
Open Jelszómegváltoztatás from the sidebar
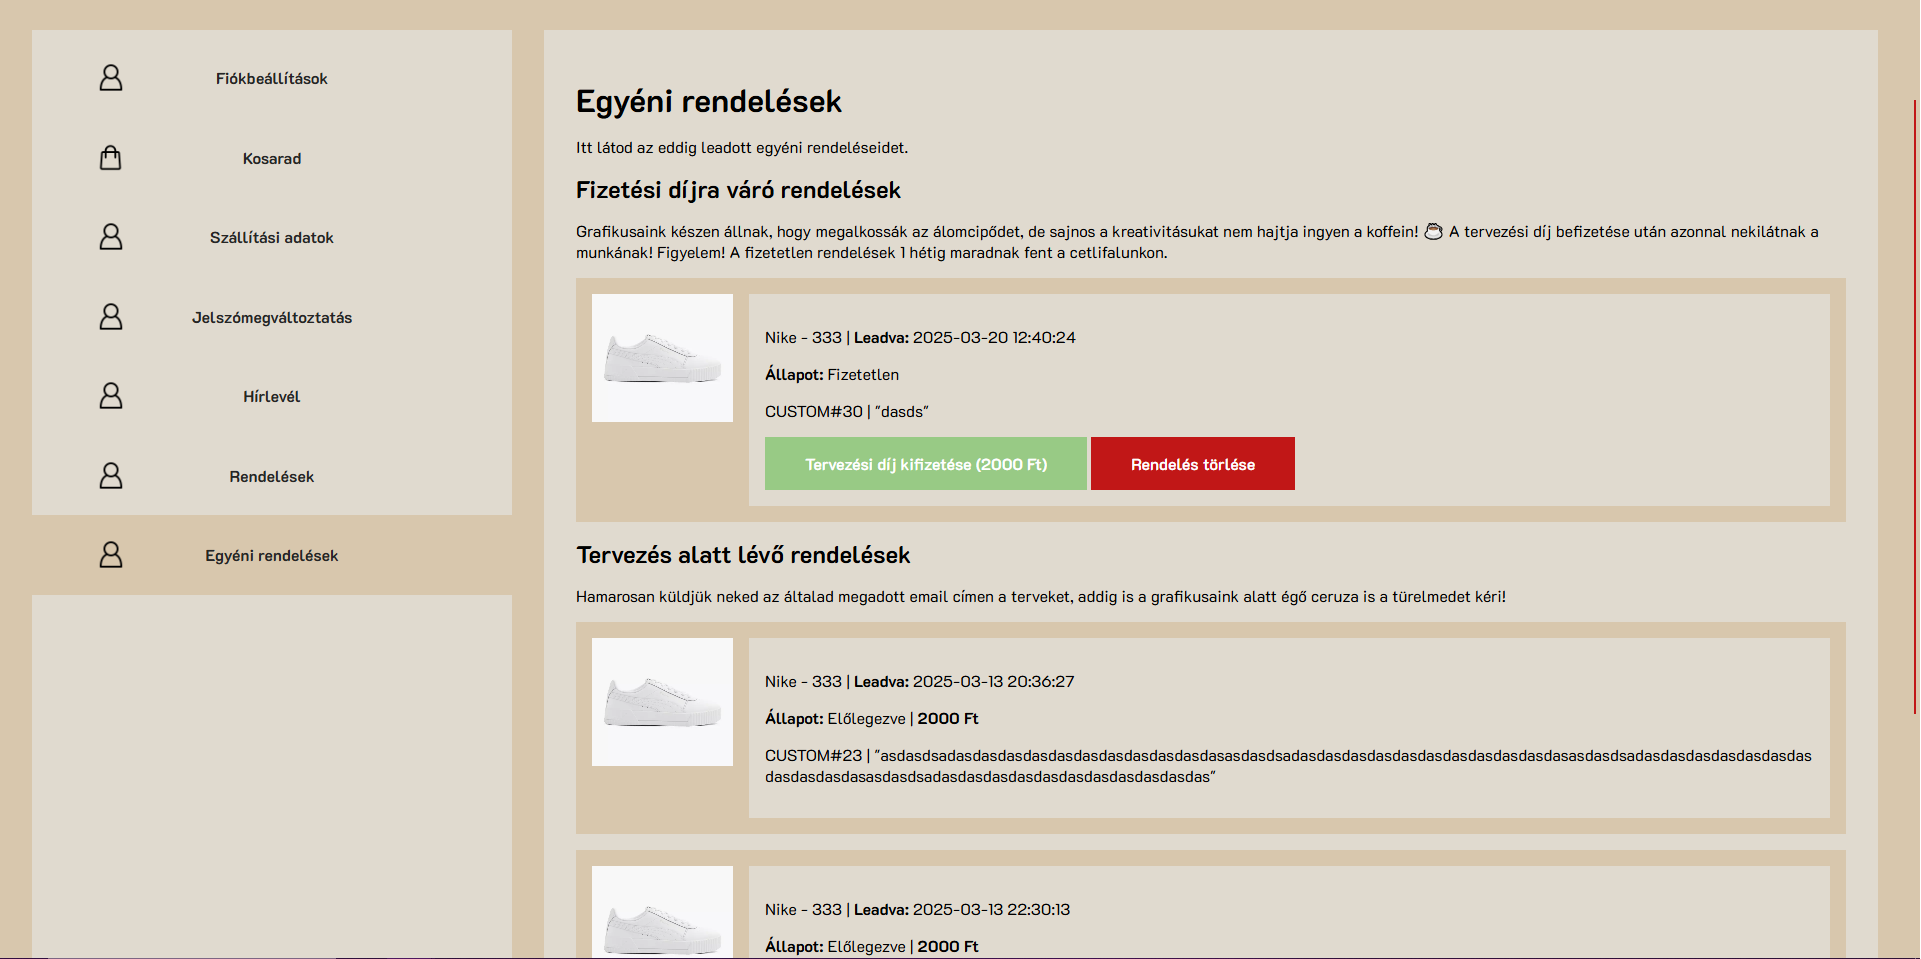(x=271, y=318)
